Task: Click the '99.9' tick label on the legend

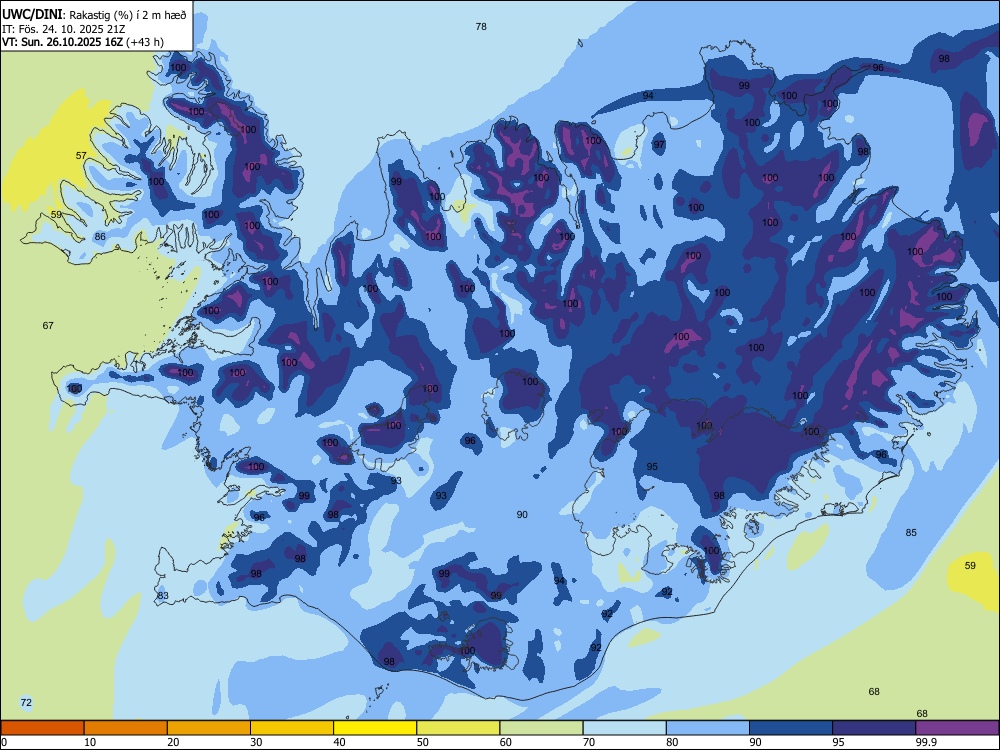Action: click(926, 742)
